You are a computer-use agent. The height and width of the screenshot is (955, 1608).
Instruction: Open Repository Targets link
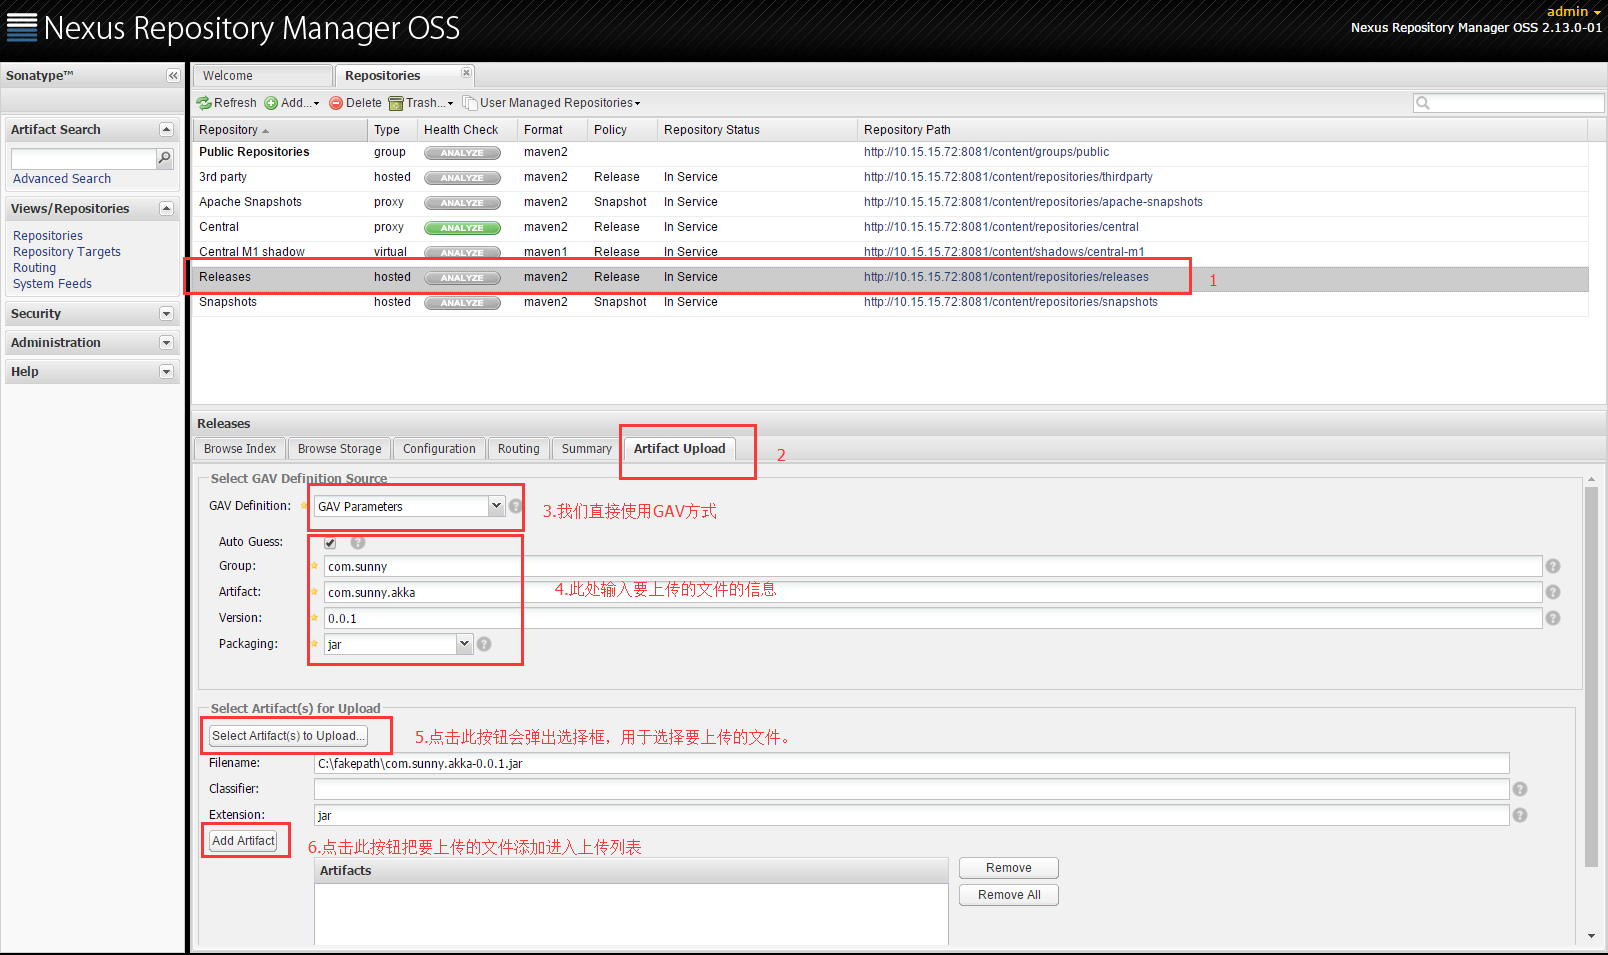67,252
